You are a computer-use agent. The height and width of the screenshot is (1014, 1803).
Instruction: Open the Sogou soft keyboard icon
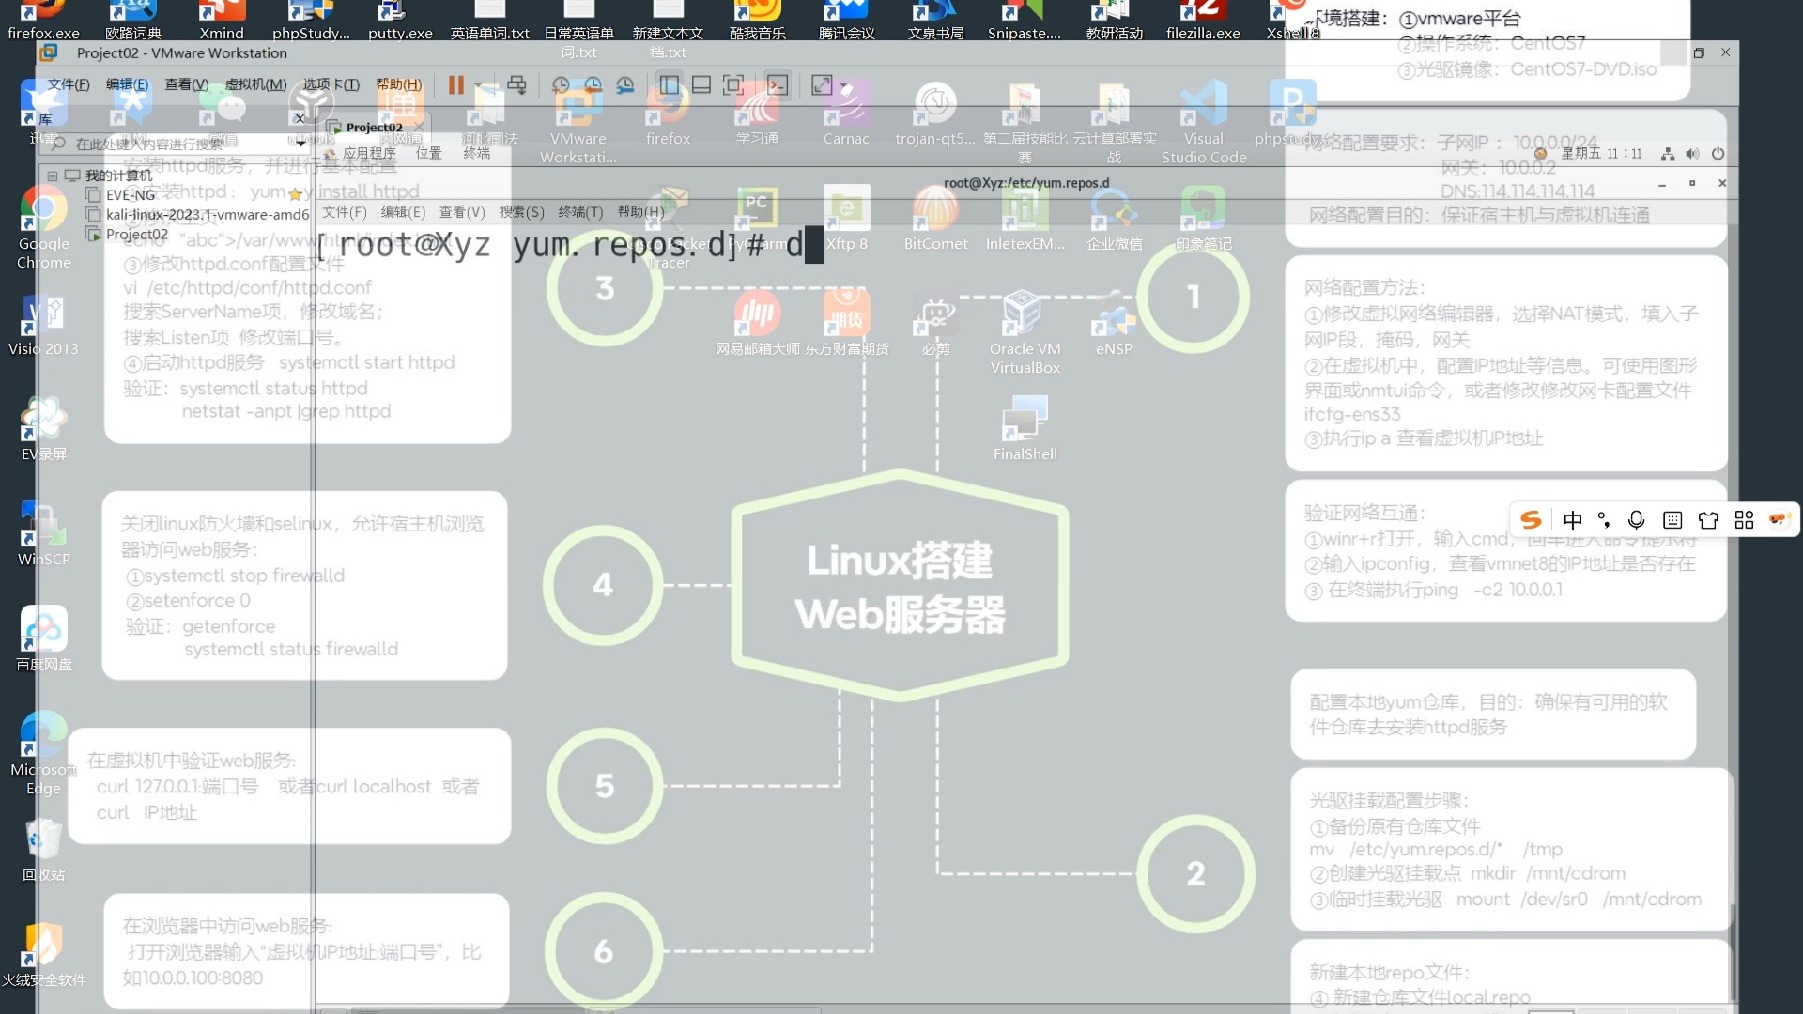[x=1672, y=520]
